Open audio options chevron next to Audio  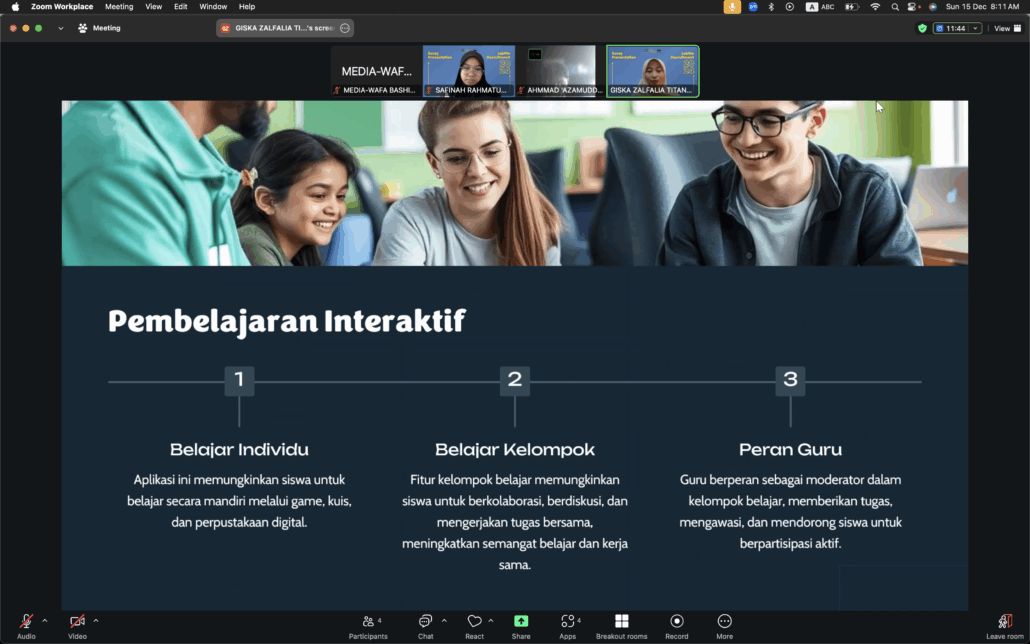click(x=45, y=621)
